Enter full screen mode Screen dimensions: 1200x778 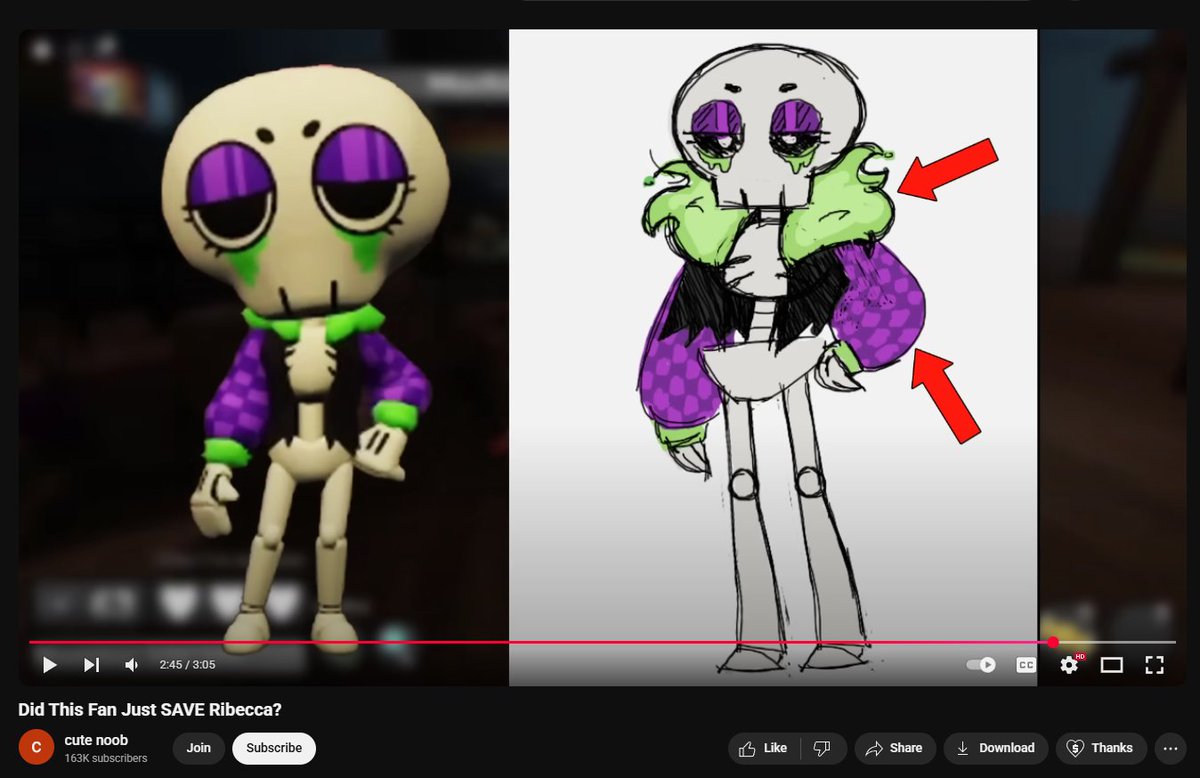(x=1154, y=665)
